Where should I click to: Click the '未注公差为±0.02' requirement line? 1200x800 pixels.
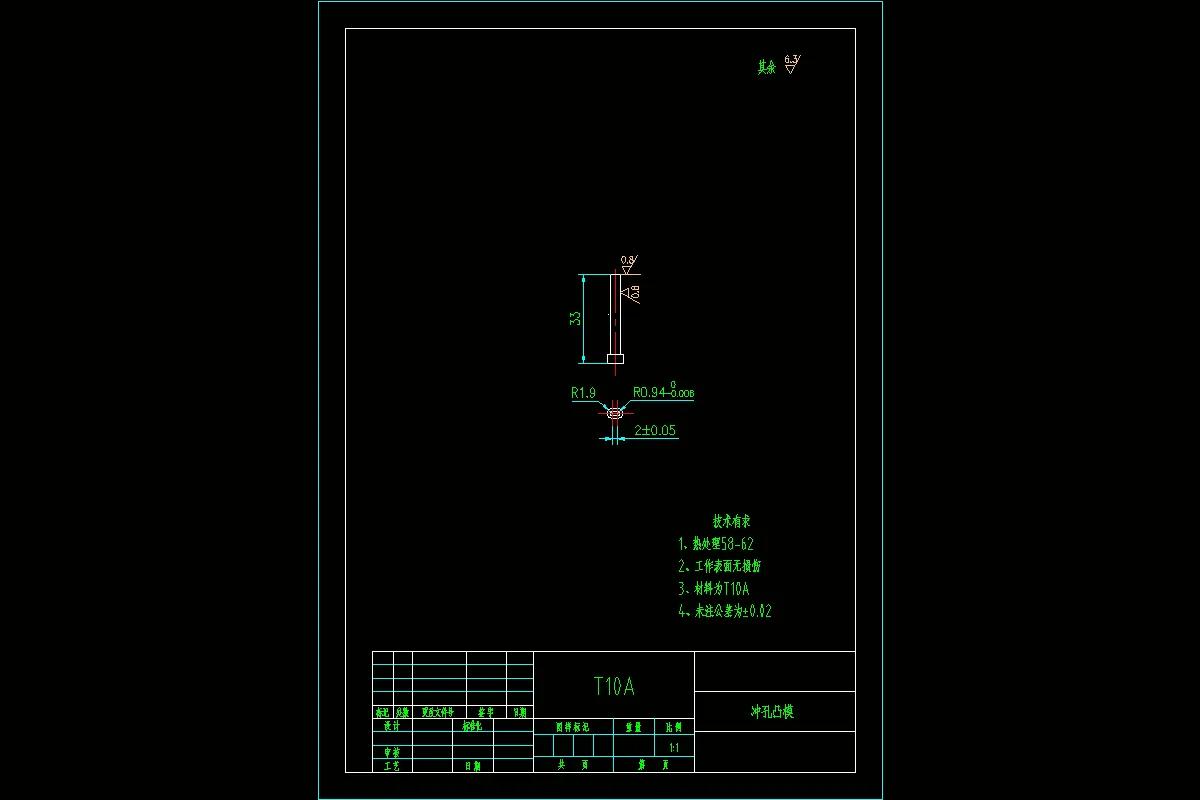[725, 611]
